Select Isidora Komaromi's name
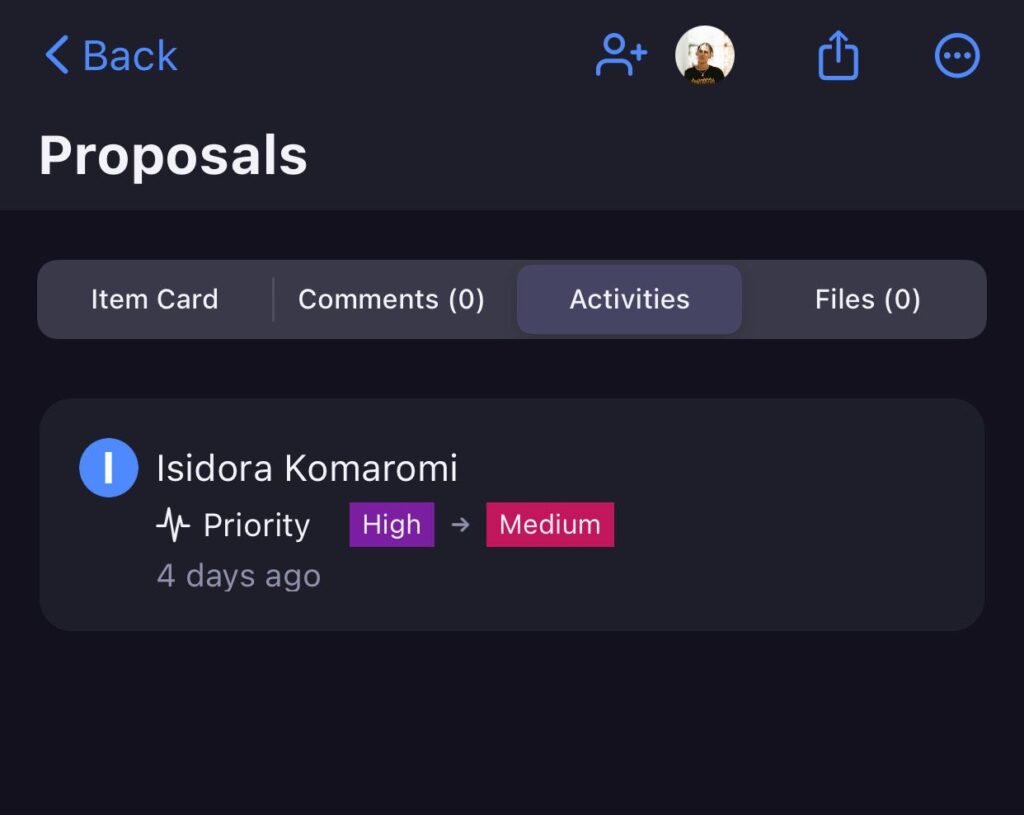The height and width of the screenshot is (815, 1024). pyautogui.click(x=308, y=467)
